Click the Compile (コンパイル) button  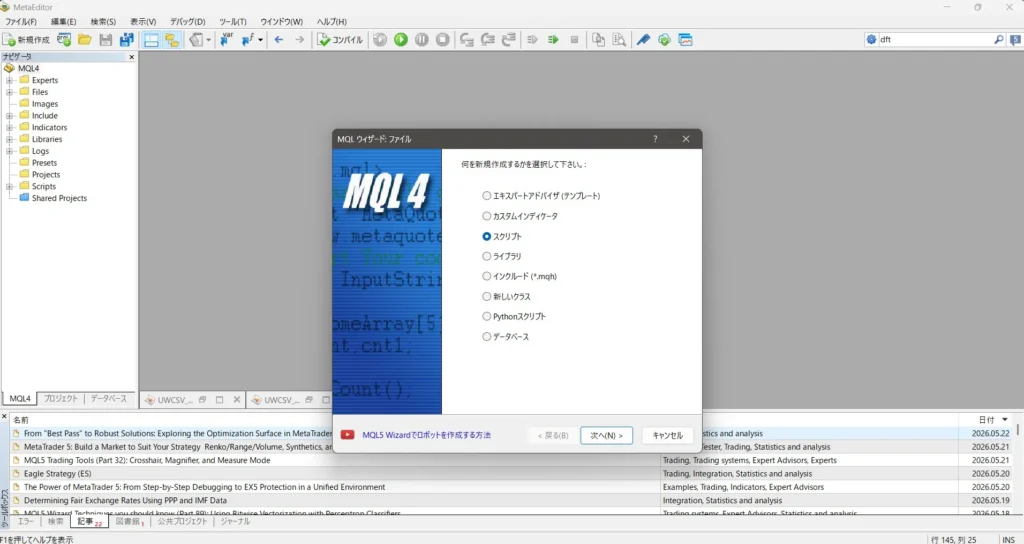point(340,40)
